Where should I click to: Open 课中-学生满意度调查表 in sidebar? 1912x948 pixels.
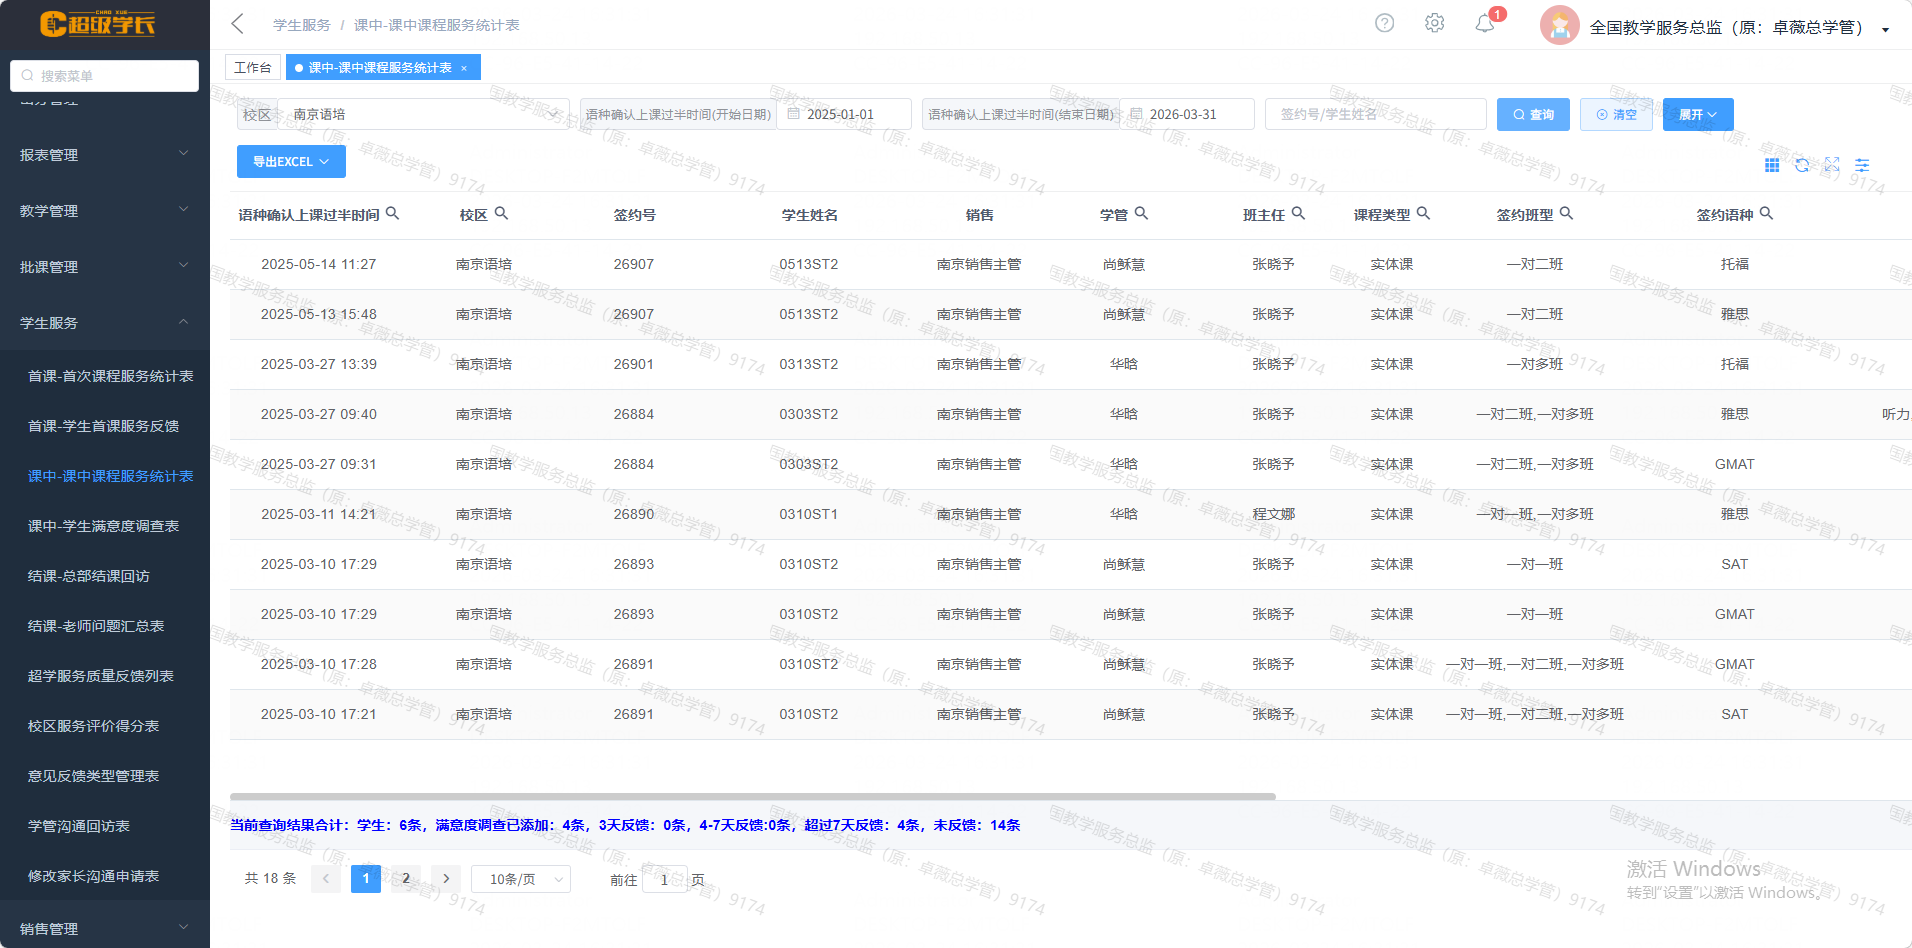coord(103,526)
